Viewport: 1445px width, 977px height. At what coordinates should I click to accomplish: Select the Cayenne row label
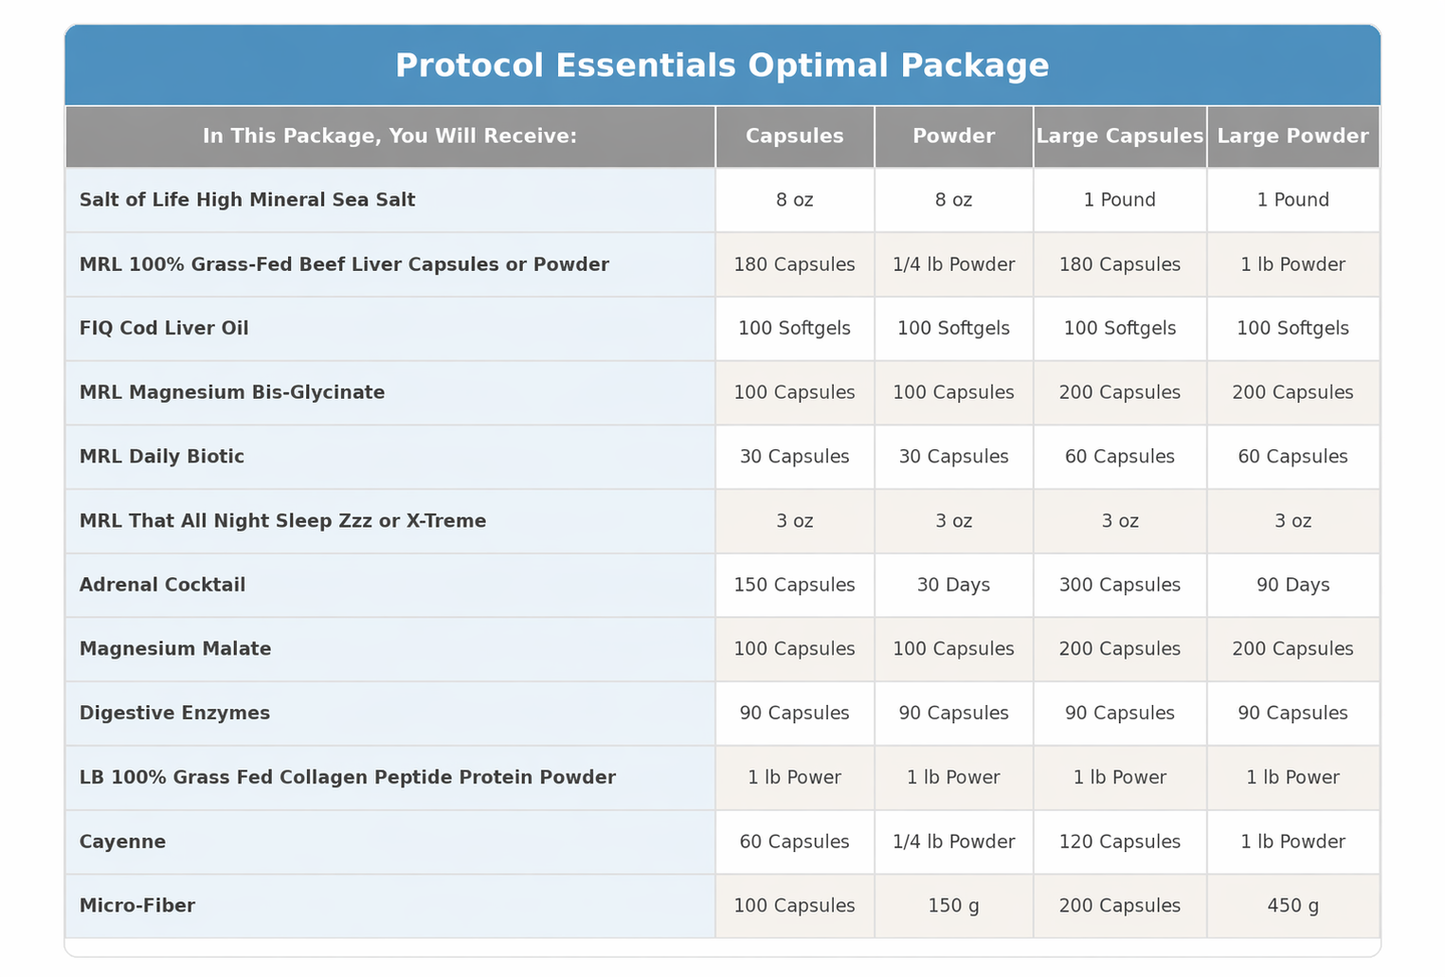123,841
